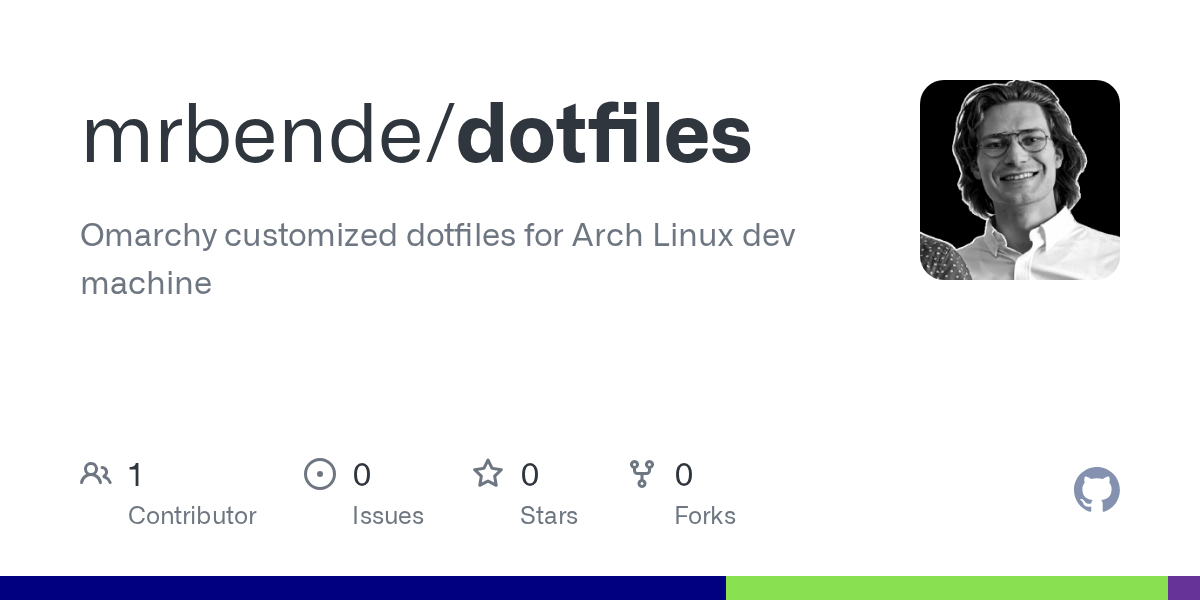Click the contributors people icon
The image size is (1200, 600).
96,474
